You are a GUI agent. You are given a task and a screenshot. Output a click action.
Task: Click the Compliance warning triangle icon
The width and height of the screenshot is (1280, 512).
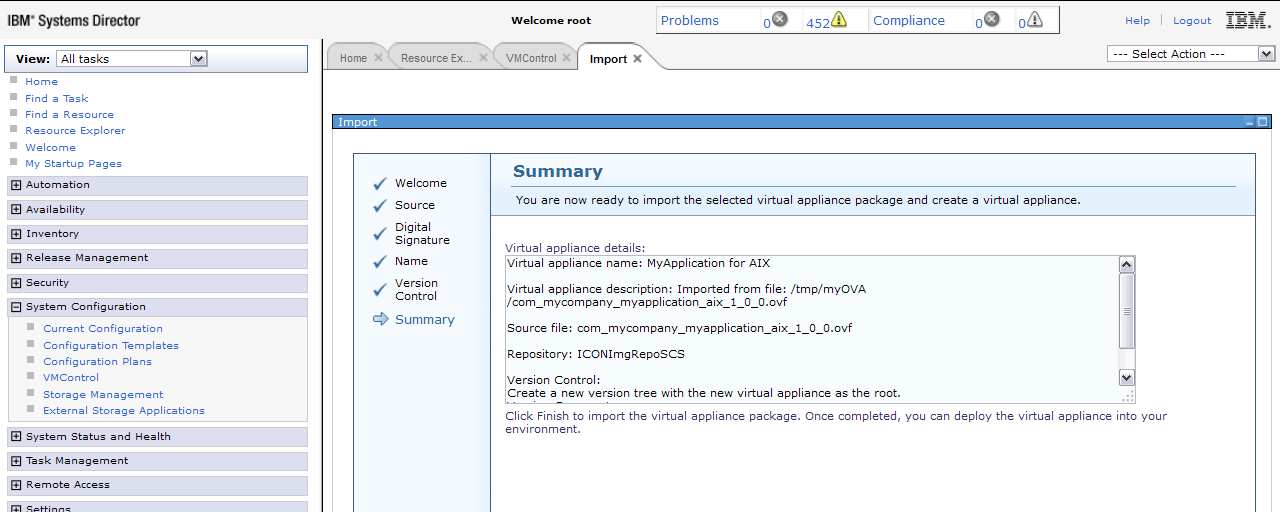[x=1035, y=19]
